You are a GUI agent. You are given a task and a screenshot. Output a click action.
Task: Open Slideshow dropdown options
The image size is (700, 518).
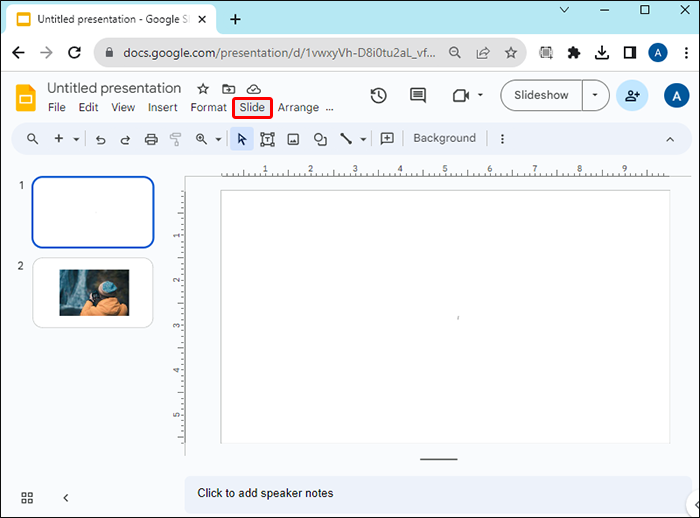point(595,95)
